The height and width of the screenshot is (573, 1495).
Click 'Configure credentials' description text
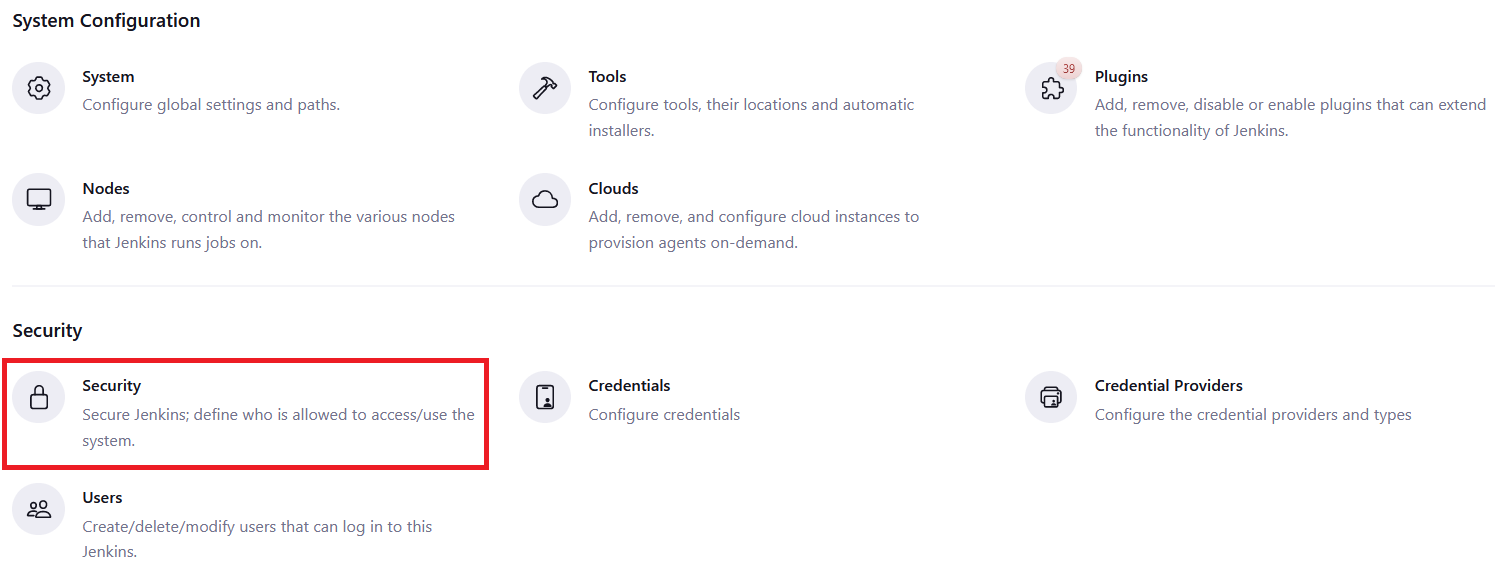[x=664, y=415]
